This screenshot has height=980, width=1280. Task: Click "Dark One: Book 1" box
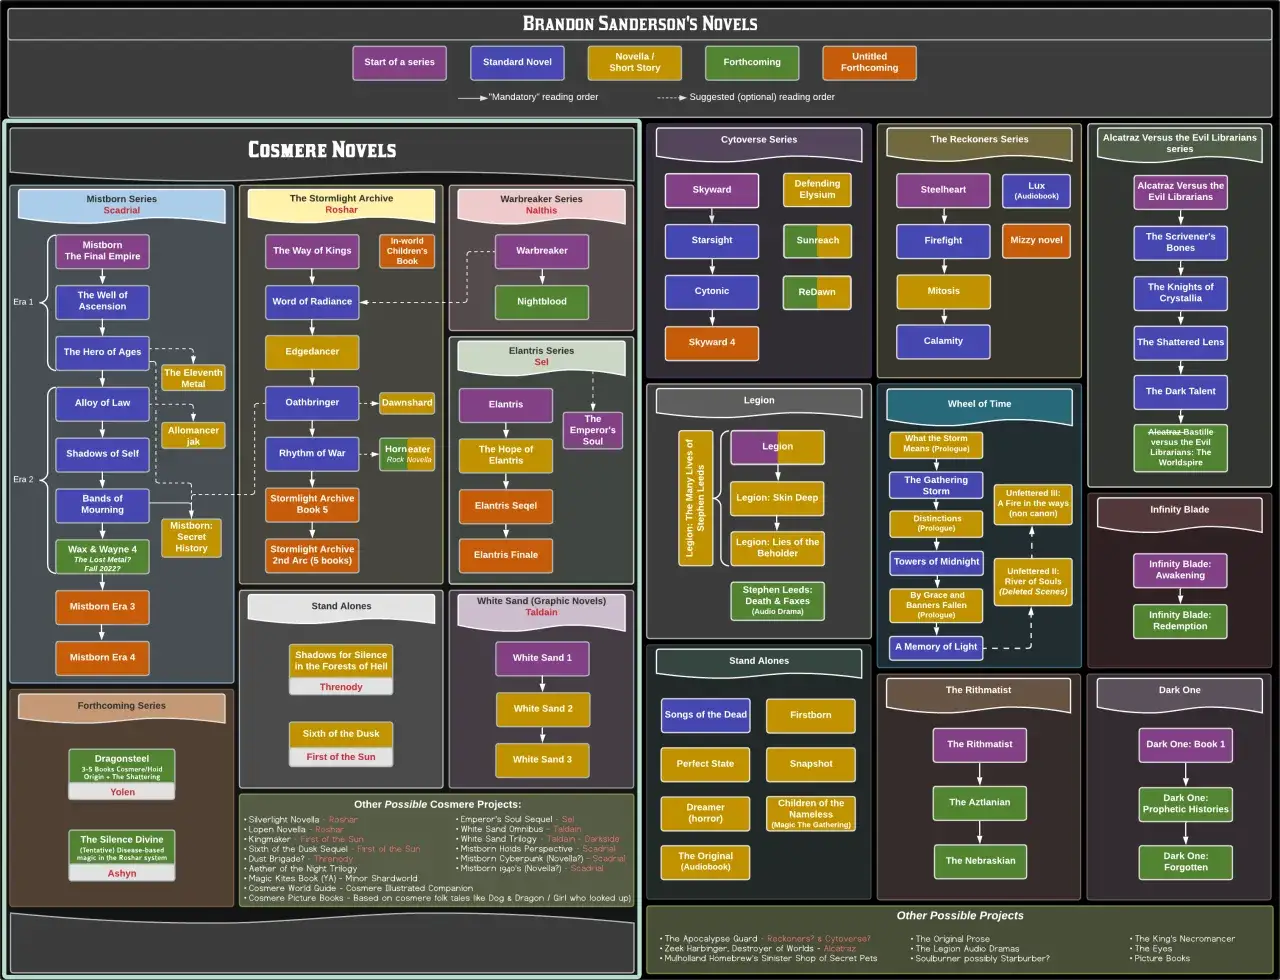[1185, 744]
